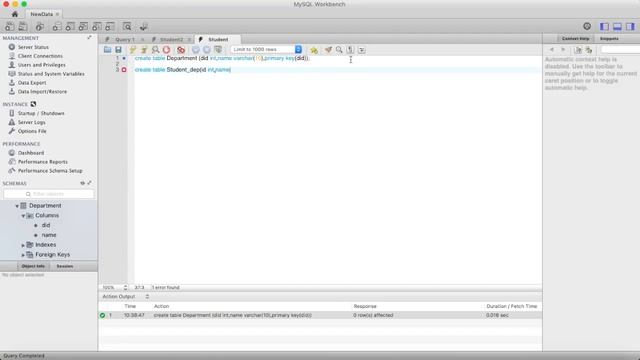Open SQL script file from main toolbar
Image resolution: width=640 pixels, height=360 pixels.
pos(22,27)
